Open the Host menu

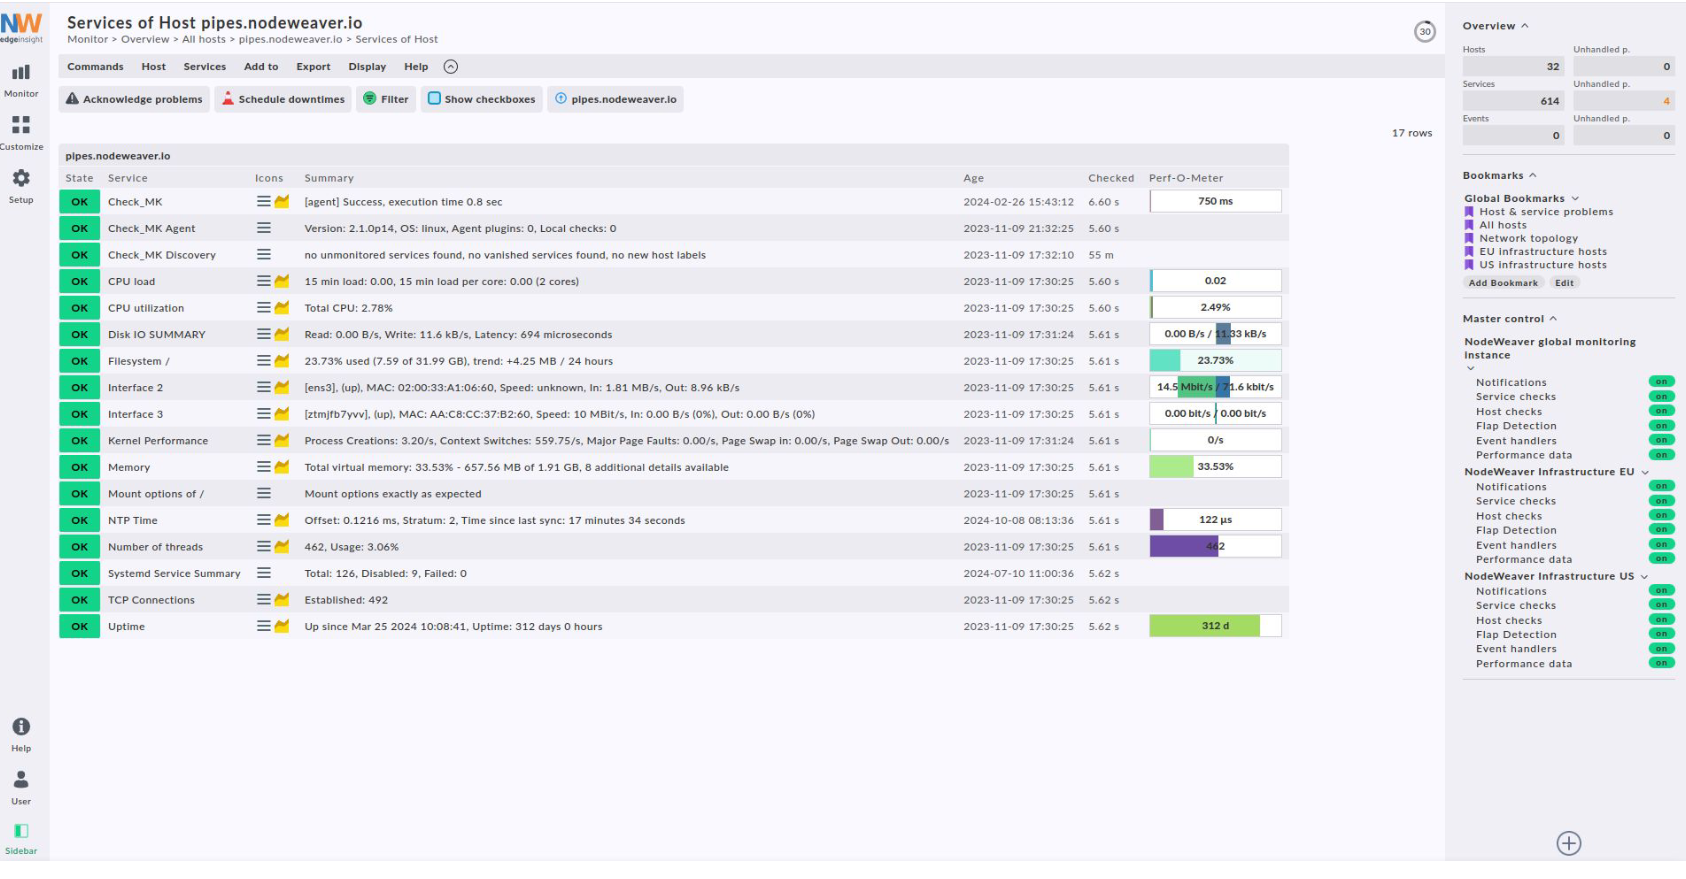click(154, 67)
